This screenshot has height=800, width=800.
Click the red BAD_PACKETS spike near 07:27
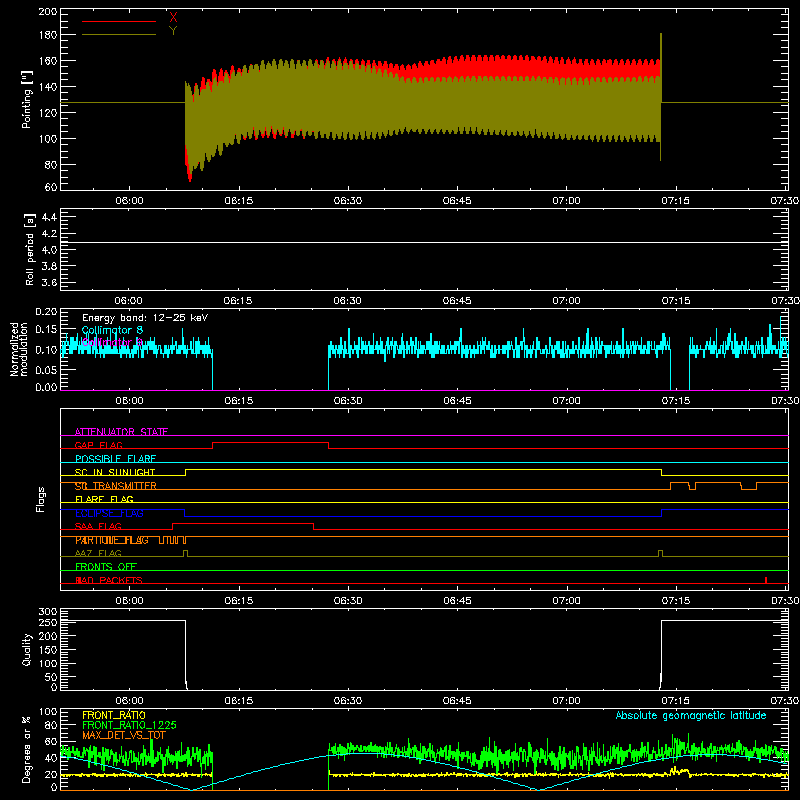766,580
